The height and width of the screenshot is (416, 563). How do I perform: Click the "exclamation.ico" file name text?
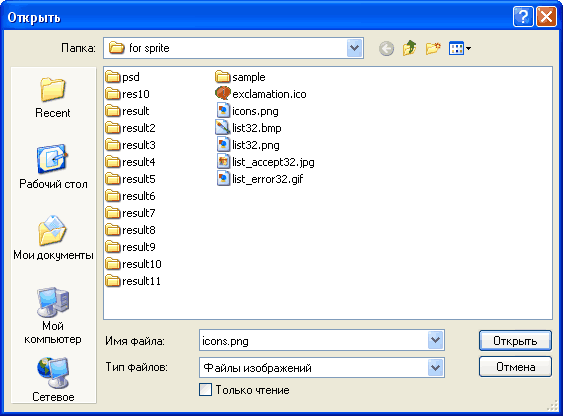[269, 94]
